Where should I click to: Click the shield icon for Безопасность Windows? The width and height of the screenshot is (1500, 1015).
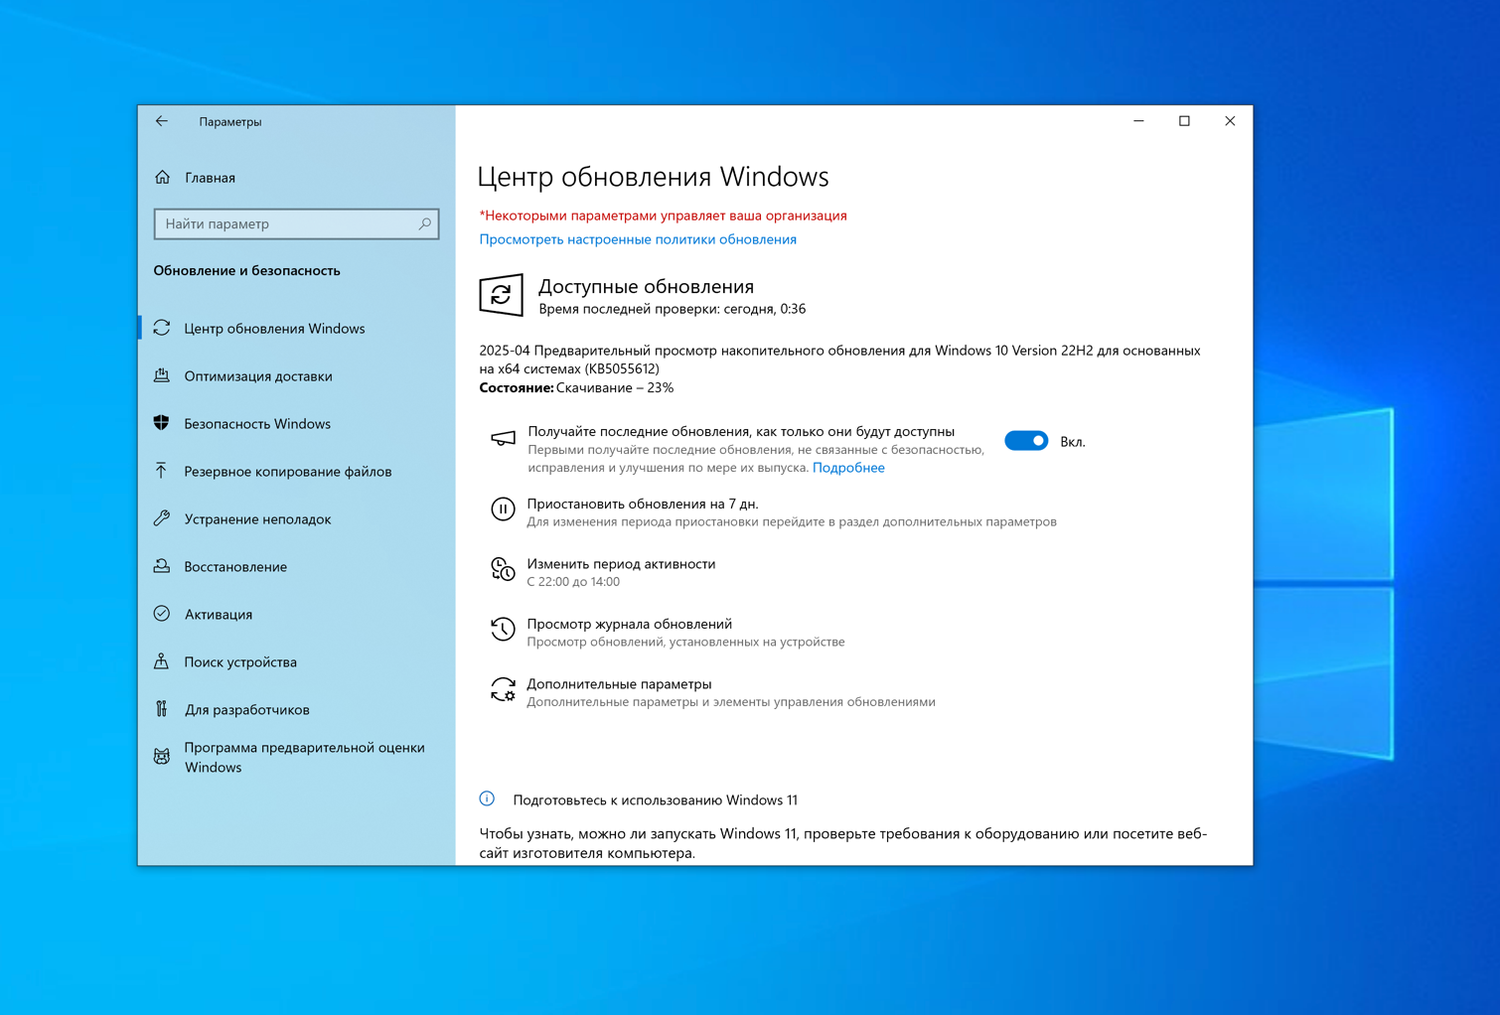tap(162, 423)
